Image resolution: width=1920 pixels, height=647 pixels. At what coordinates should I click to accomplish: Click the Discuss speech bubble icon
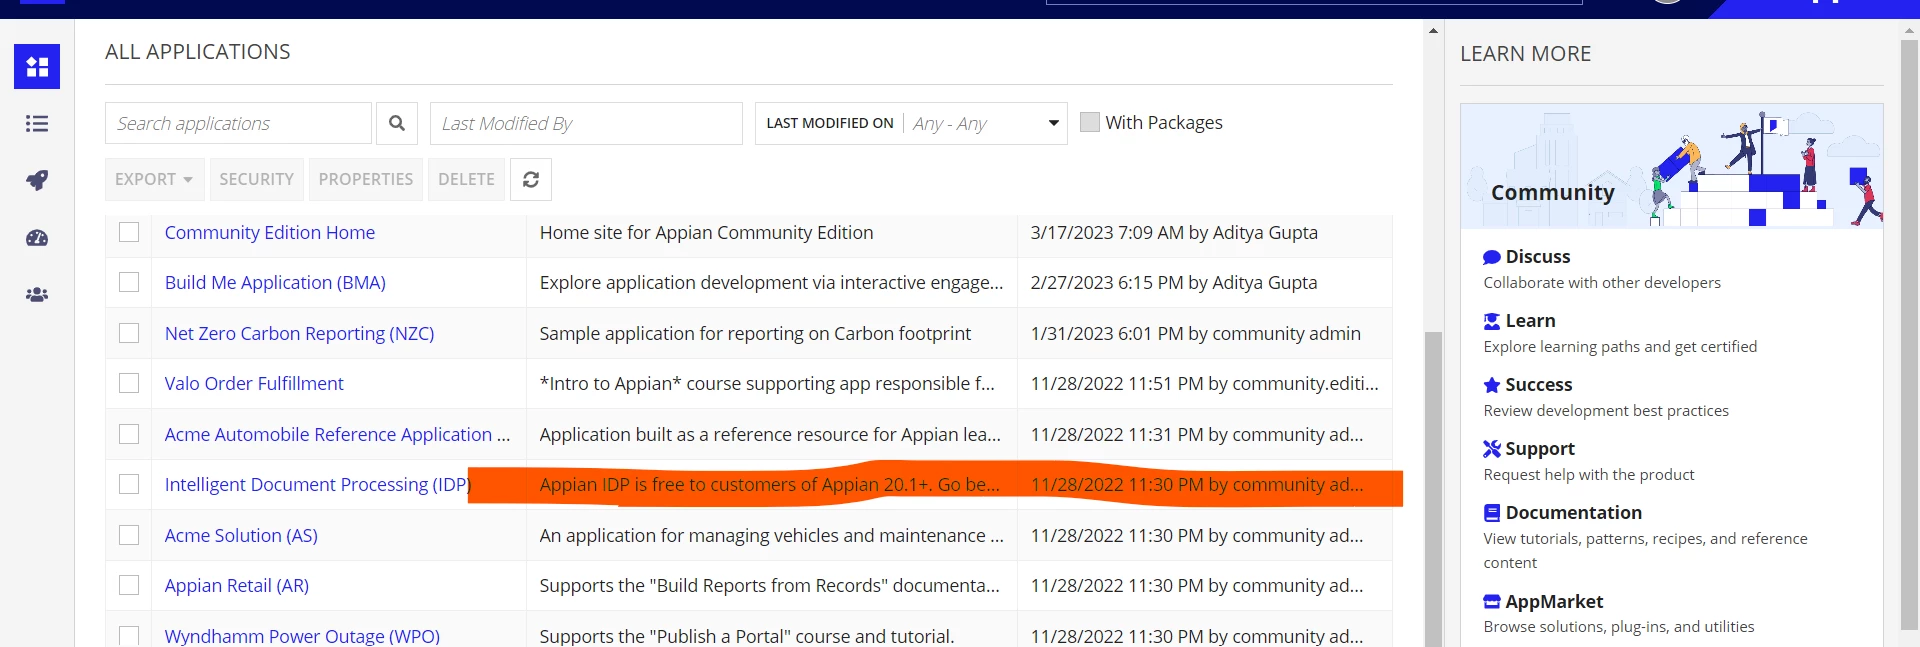[x=1492, y=257]
